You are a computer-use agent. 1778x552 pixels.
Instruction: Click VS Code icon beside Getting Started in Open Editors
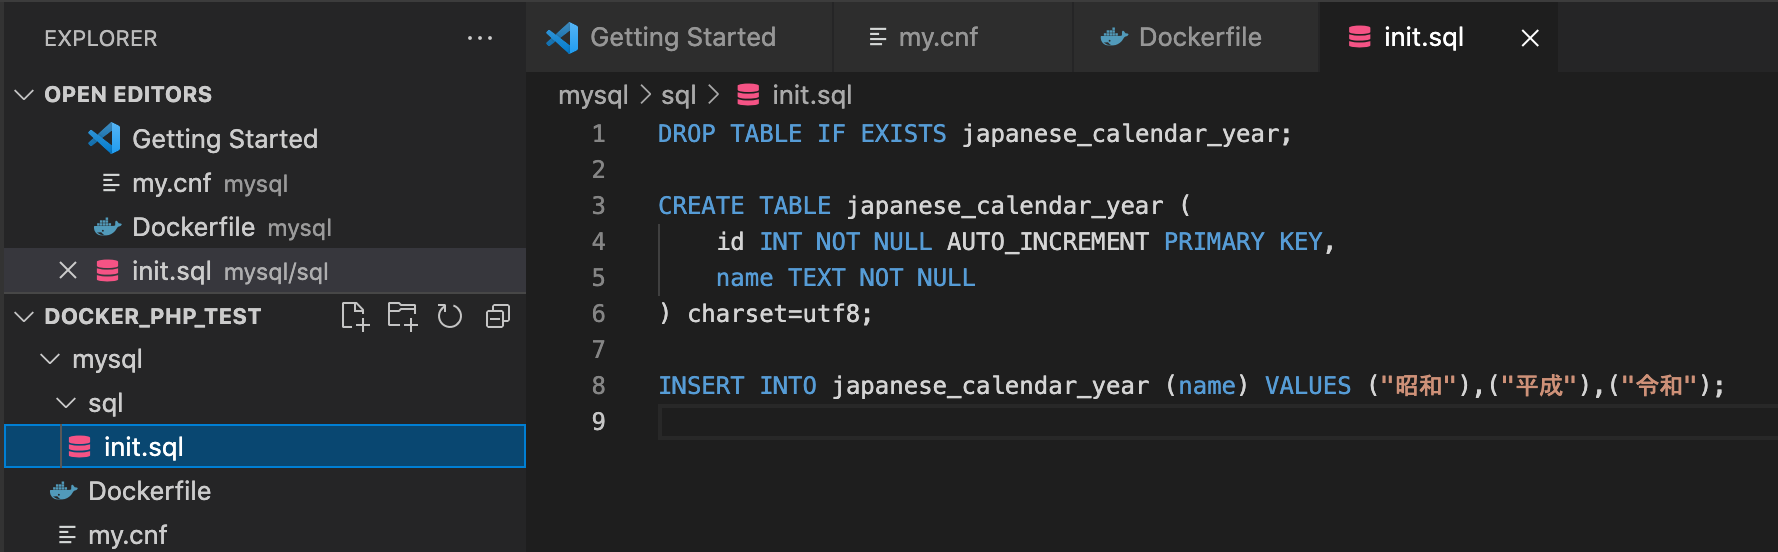(x=104, y=138)
